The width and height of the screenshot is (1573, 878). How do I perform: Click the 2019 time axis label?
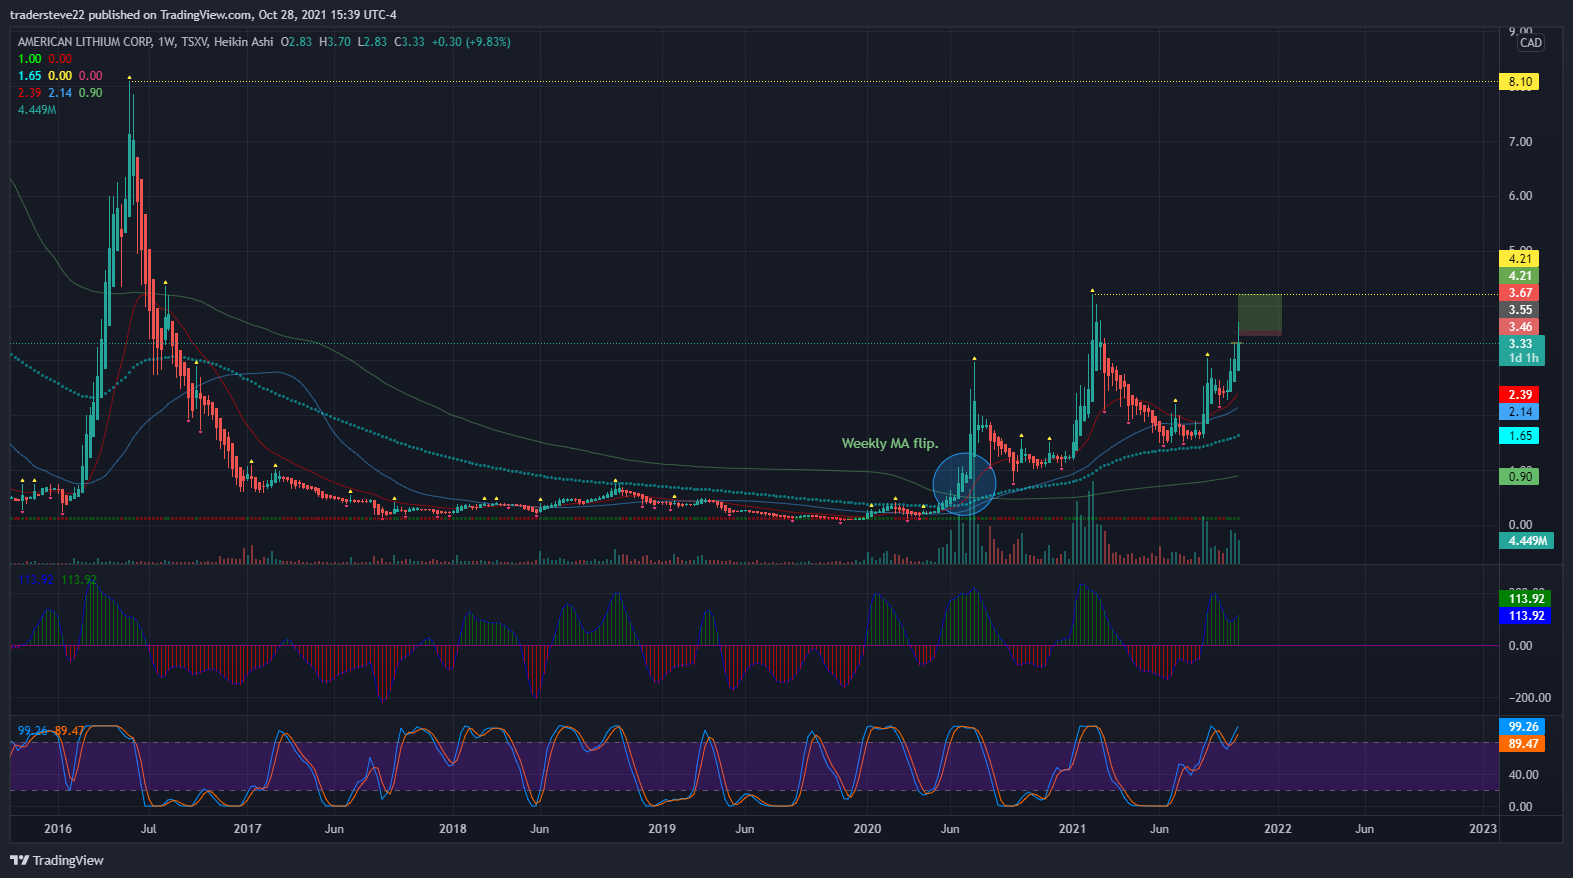pyautogui.click(x=662, y=829)
